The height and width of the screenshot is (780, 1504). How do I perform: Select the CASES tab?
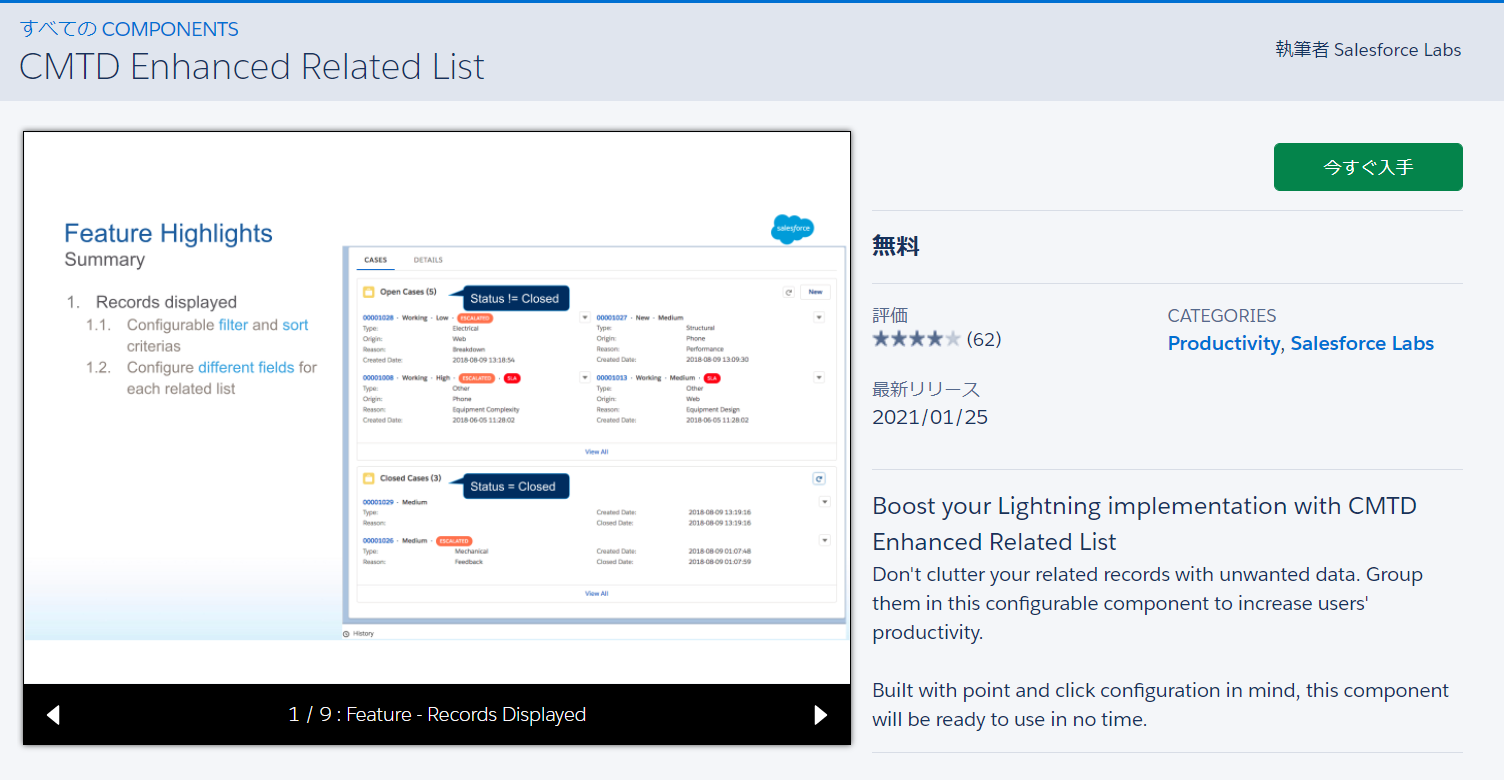[x=377, y=258]
